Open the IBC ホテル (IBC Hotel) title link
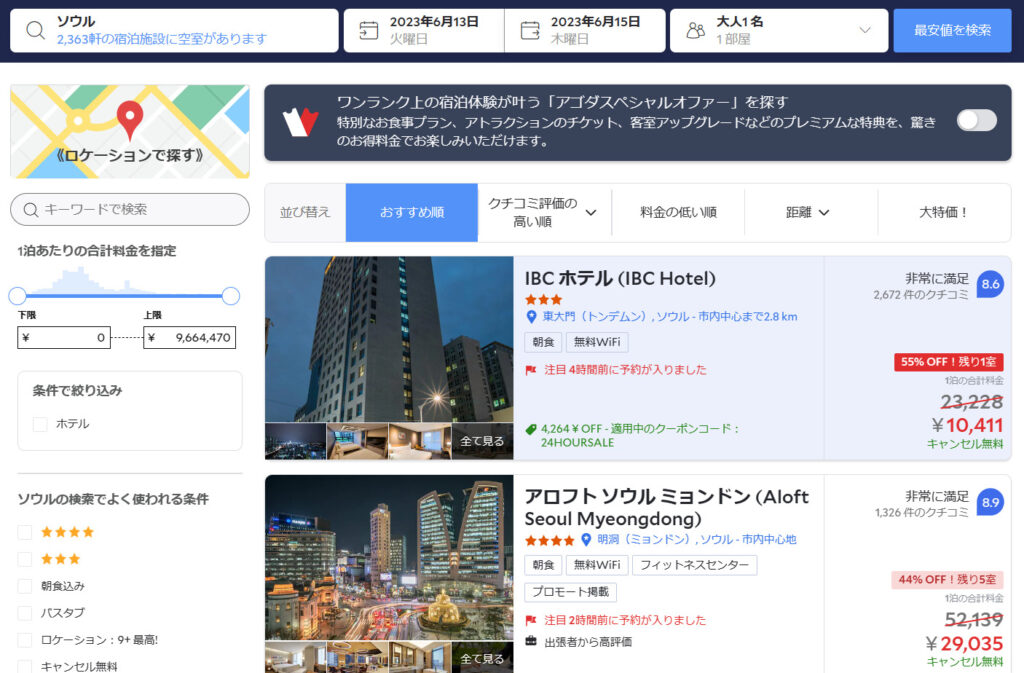The height and width of the screenshot is (673, 1024). [620, 279]
